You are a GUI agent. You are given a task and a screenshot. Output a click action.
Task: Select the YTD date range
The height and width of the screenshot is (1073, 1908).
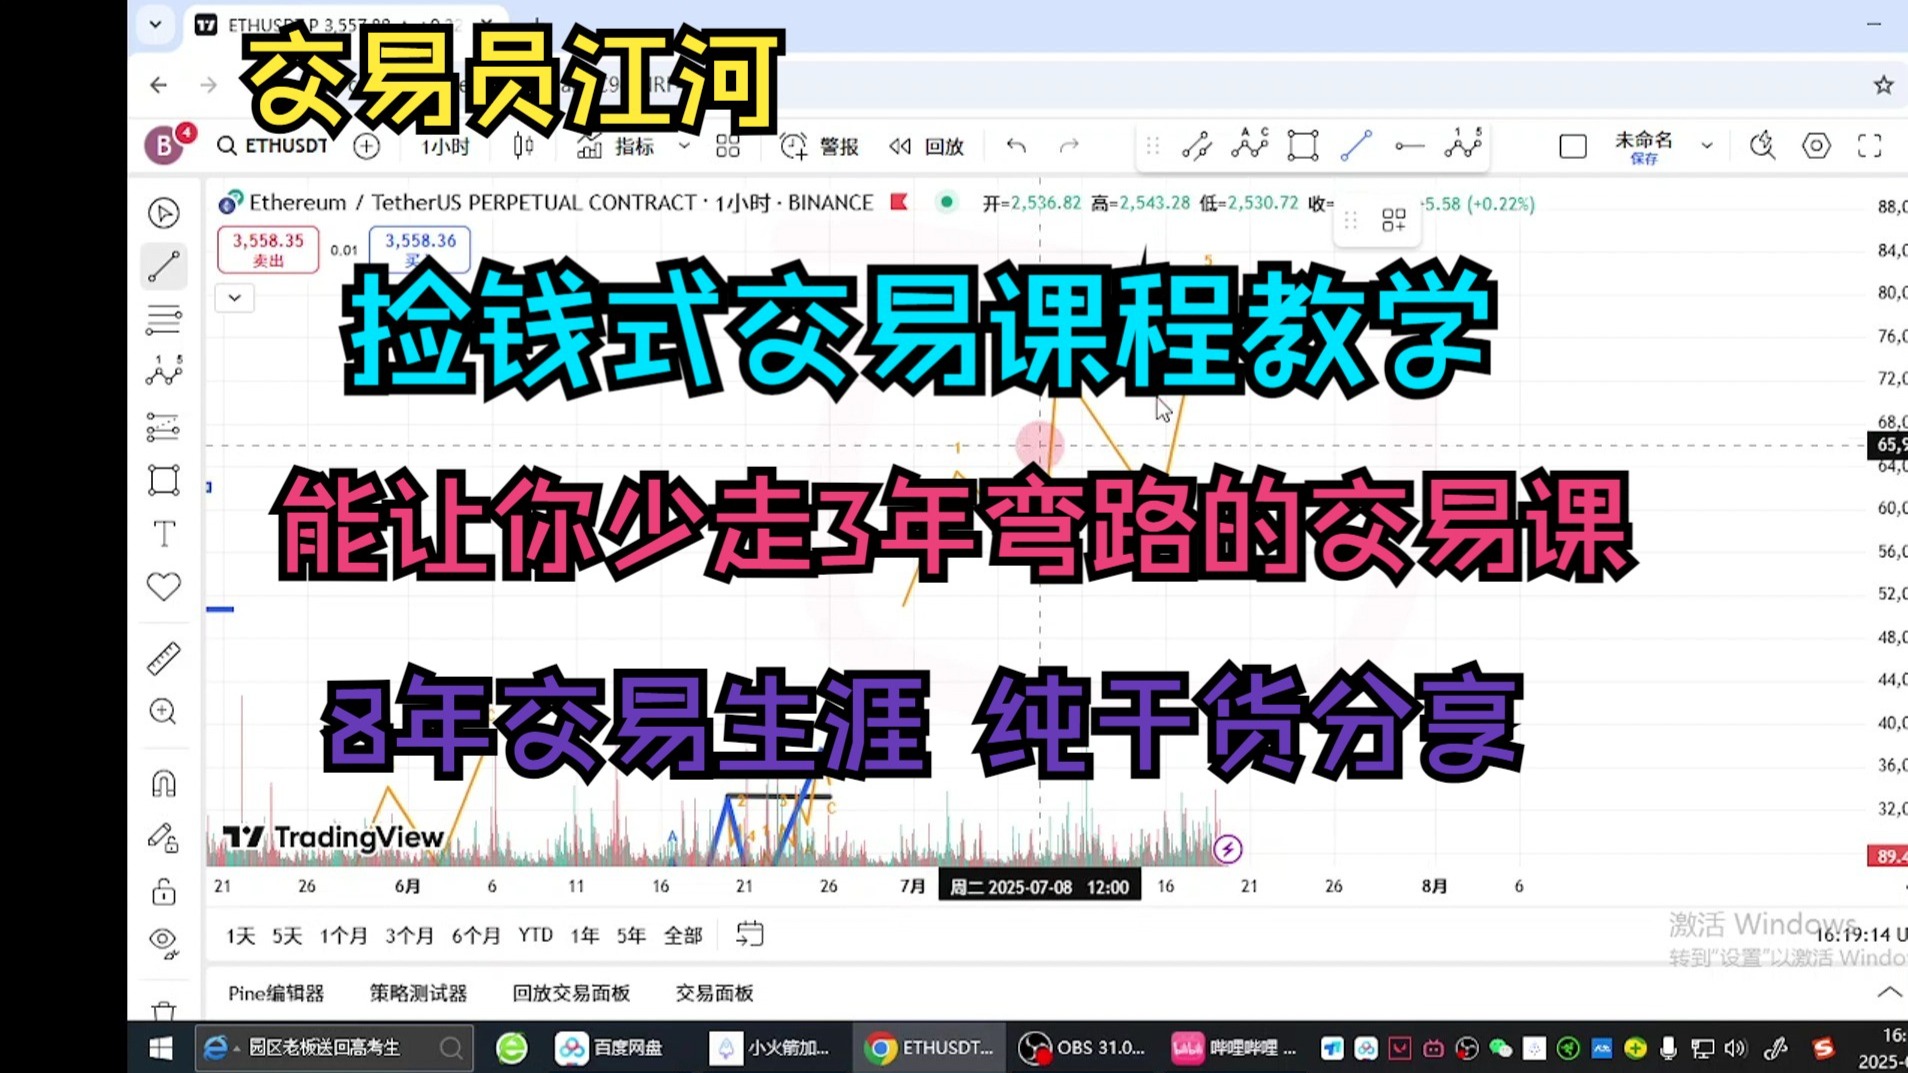point(535,935)
